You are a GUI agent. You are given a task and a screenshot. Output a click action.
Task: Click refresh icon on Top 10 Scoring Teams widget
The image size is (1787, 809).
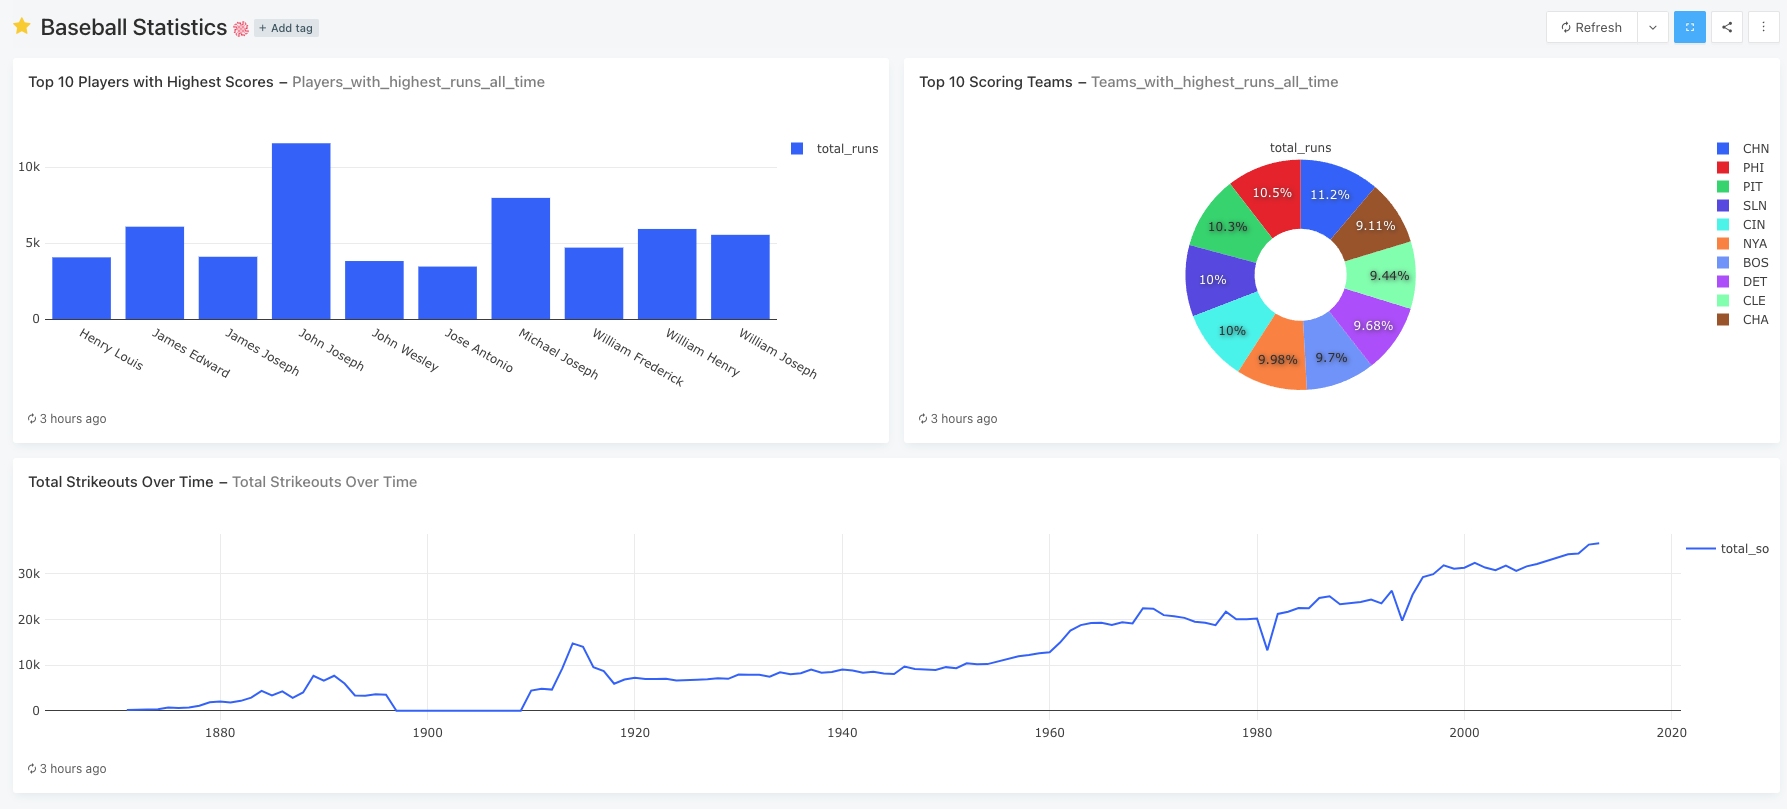coord(923,419)
